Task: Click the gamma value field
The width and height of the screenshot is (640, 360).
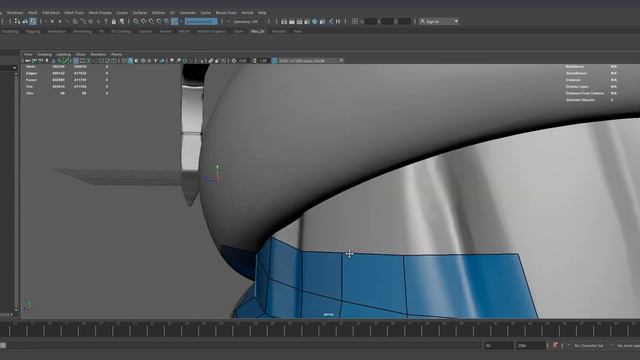Action: (264, 61)
